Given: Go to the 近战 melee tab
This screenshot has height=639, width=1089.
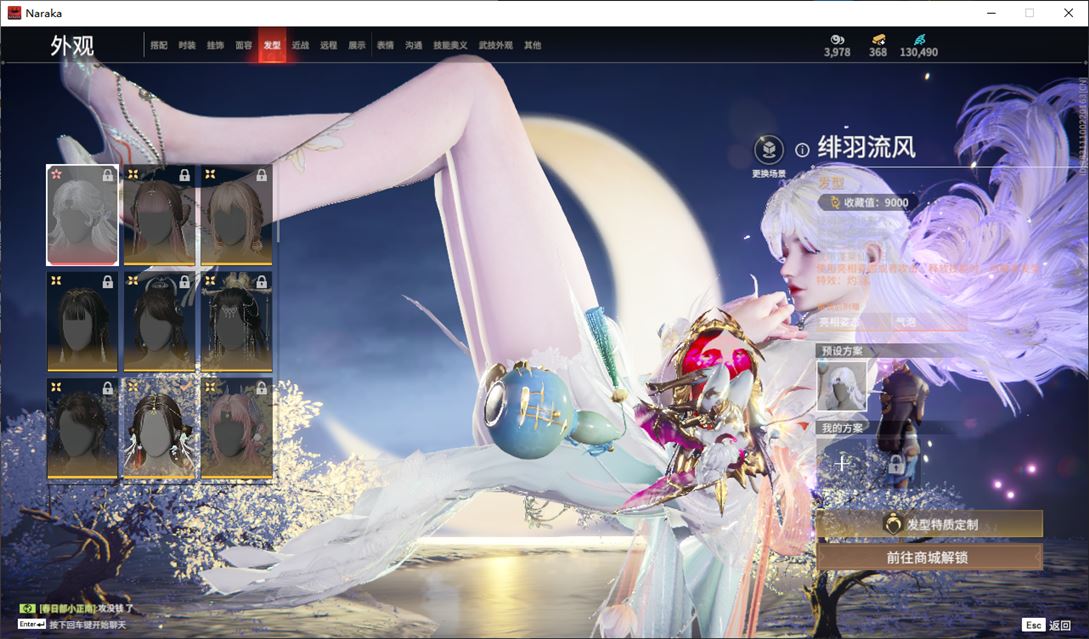Looking at the screenshot, I should pos(300,45).
